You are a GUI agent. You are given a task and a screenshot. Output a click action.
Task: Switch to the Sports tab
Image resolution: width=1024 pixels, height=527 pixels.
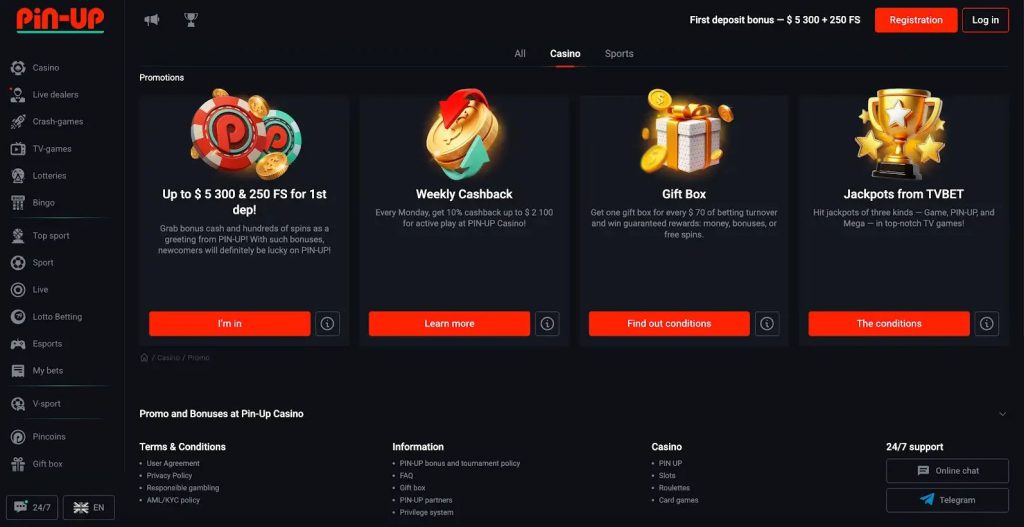(x=619, y=54)
